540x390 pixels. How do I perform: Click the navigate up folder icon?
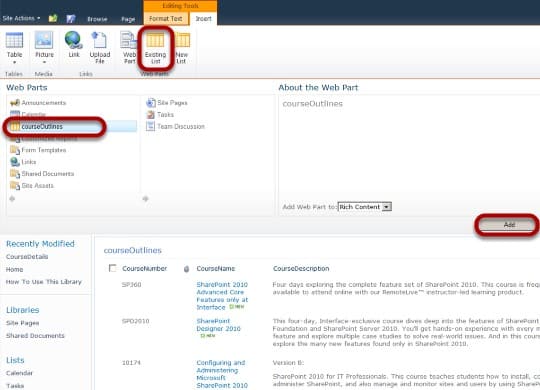tap(53, 18)
